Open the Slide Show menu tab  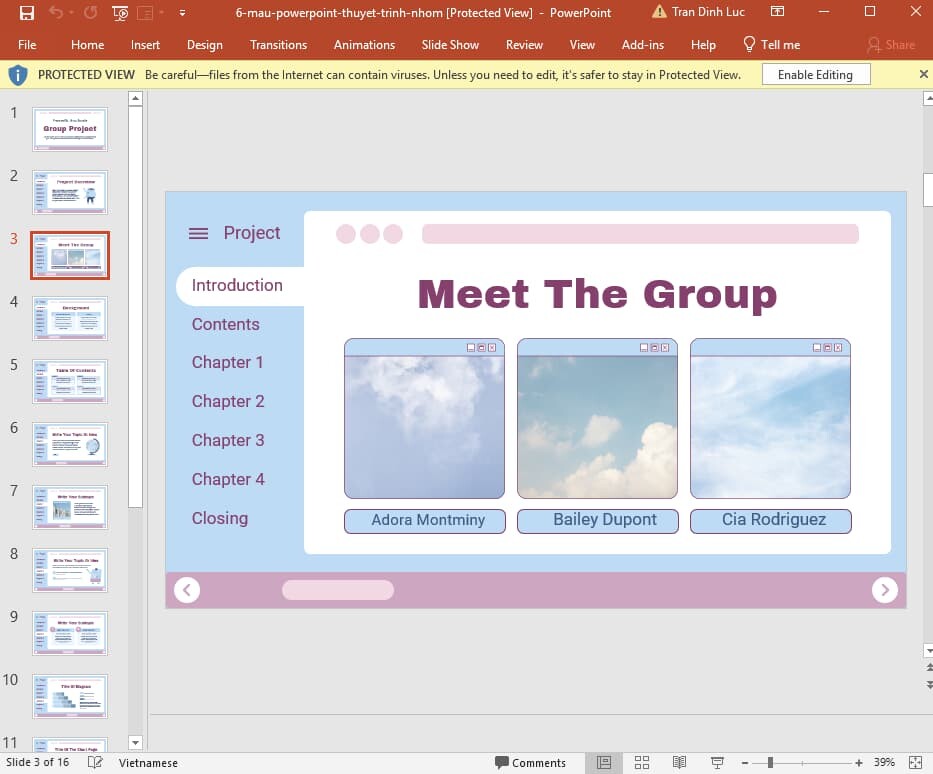click(450, 44)
